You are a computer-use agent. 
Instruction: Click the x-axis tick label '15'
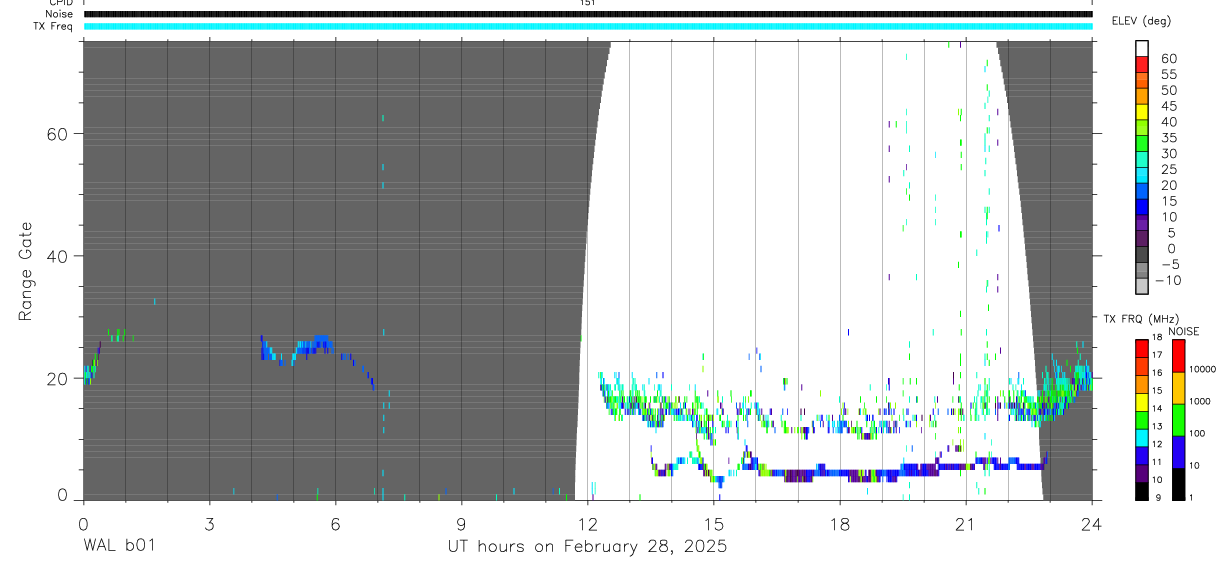tap(713, 523)
